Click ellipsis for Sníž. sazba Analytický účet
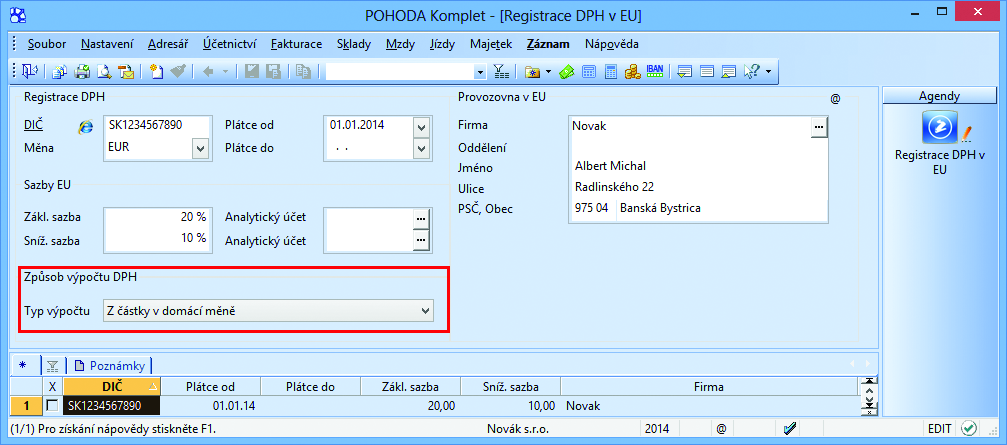The height and width of the screenshot is (445, 1007). pos(421,241)
